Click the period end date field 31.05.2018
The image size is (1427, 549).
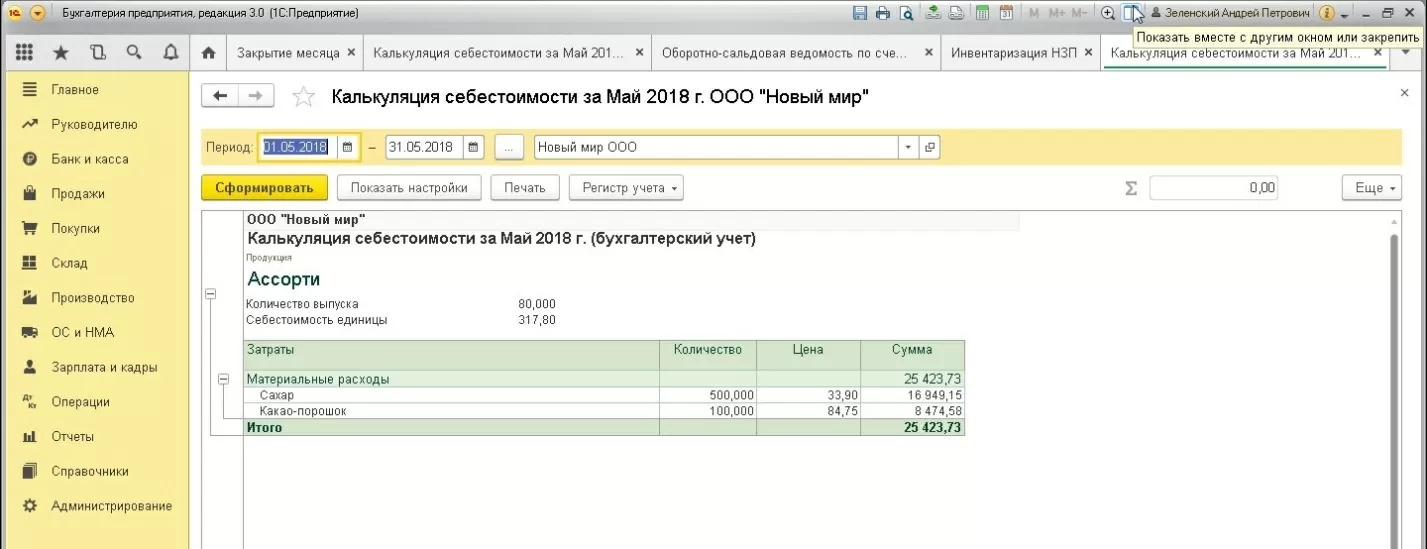click(x=425, y=147)
